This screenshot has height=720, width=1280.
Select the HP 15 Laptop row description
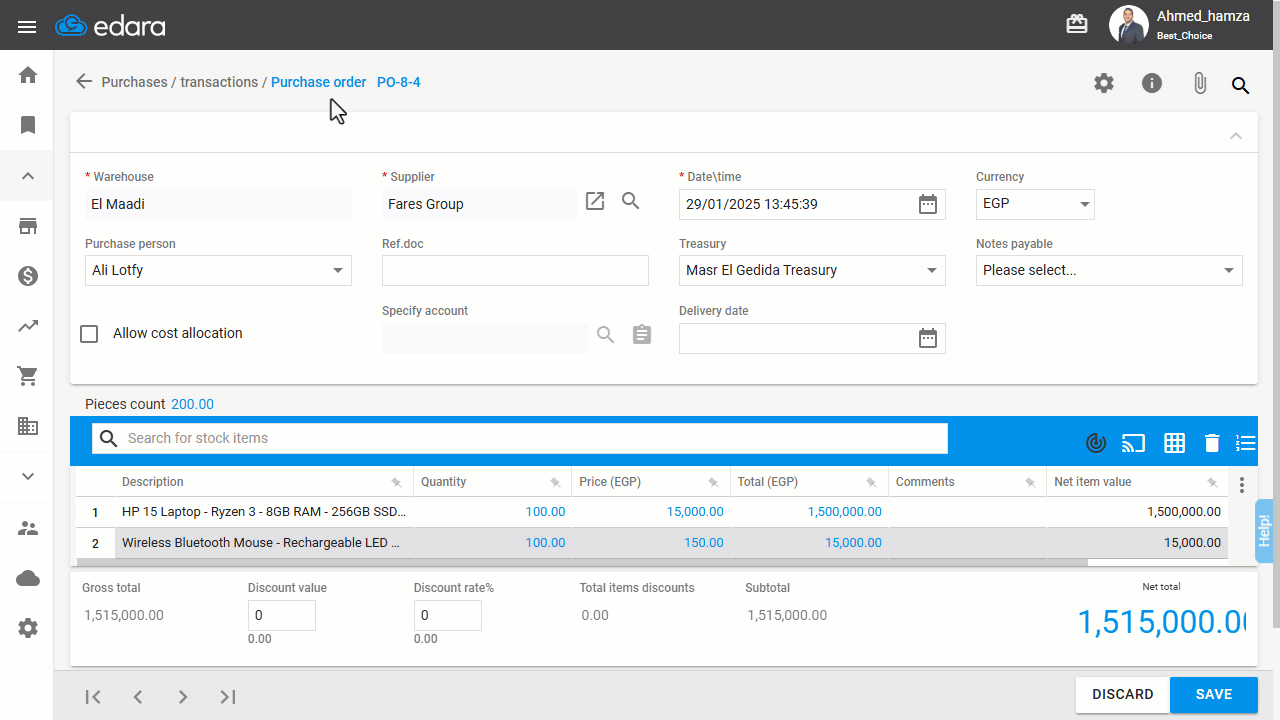pos(264,512)
